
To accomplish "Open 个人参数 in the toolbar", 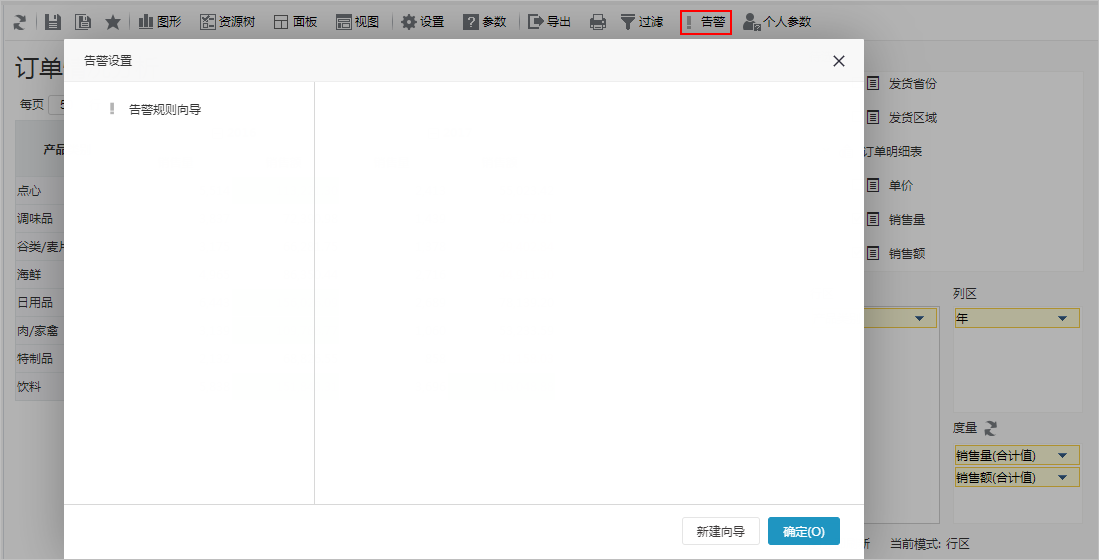I will click(x=777, y=22).
